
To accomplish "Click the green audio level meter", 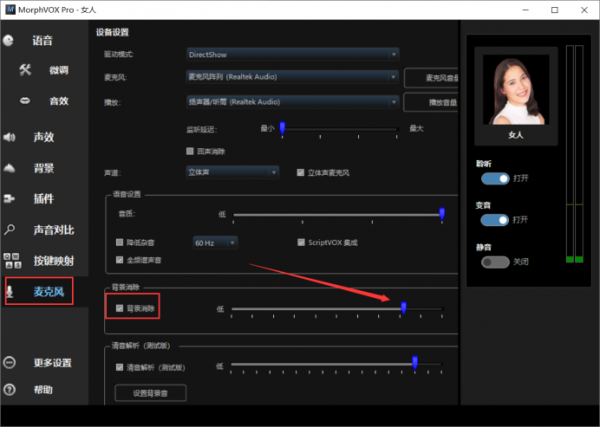I will coord(574,153).
